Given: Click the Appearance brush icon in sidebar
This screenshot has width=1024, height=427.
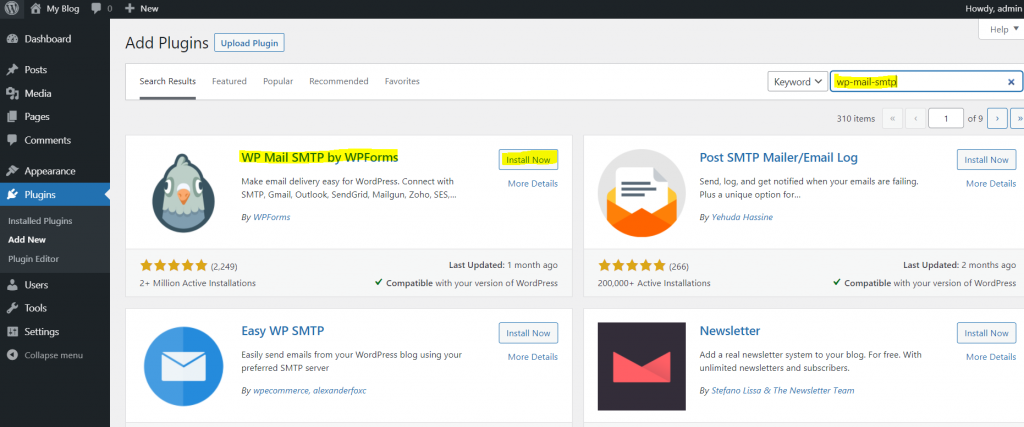Looking at the screenshot, I should point(12,171).
